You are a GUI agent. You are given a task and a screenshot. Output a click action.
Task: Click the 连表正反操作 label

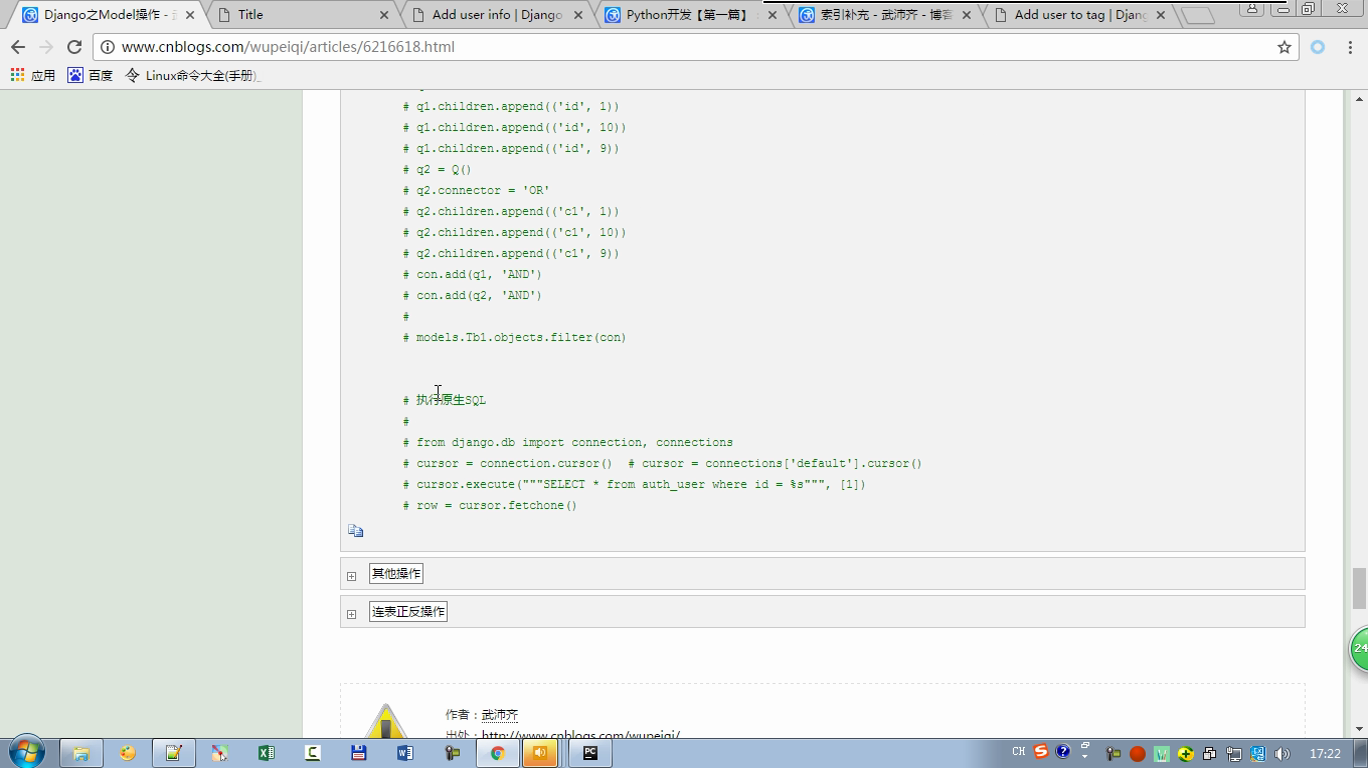click(x=408, y=611)
